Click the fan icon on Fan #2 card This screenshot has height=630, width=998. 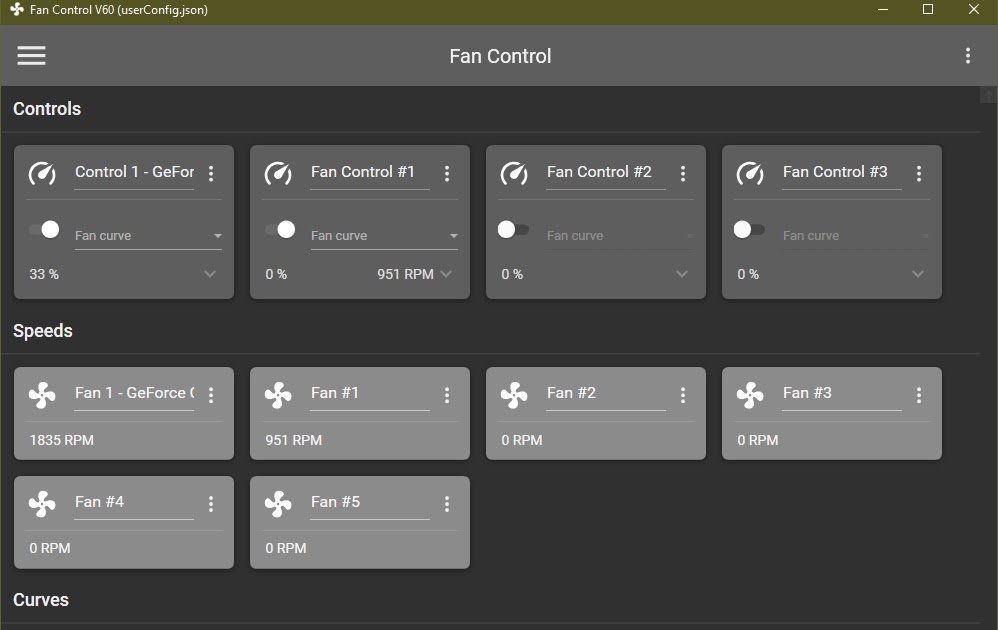point(513,394)
